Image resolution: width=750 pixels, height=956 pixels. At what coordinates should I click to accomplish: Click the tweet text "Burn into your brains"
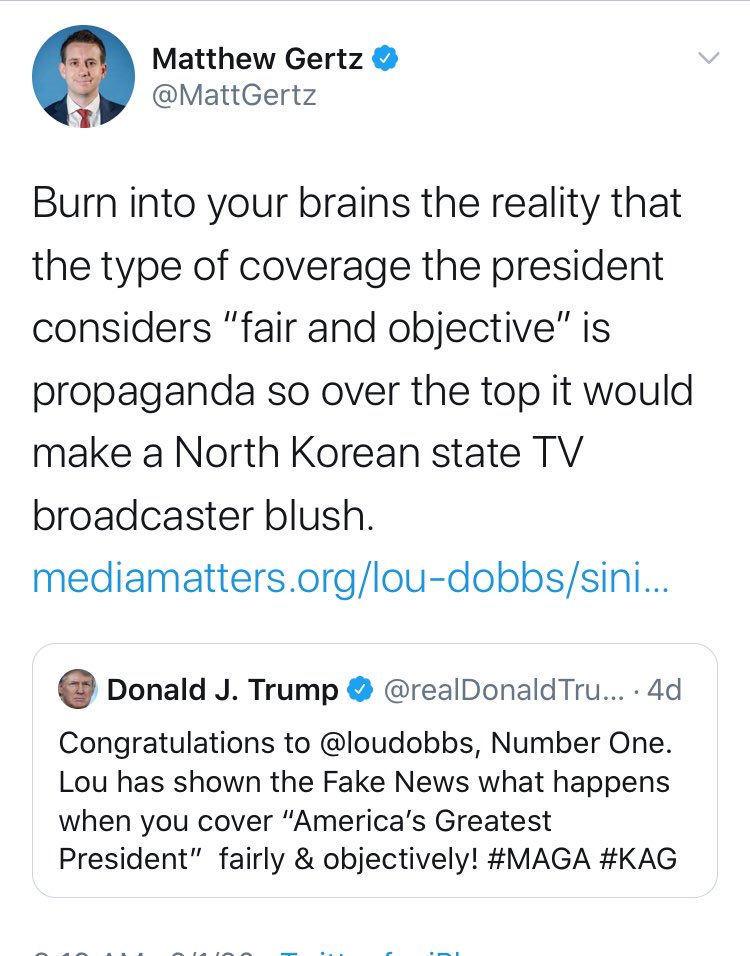tap(220, 203)
